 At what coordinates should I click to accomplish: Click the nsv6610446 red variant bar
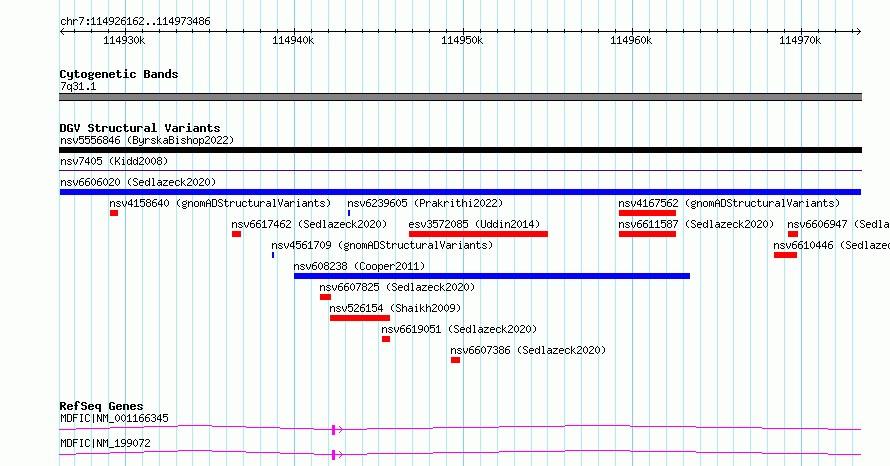786,255
